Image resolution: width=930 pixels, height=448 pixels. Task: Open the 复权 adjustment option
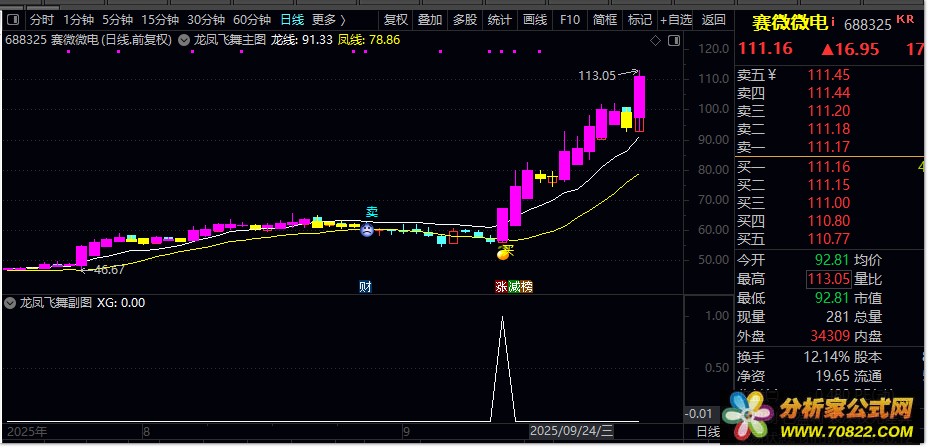(x=396, y=20)
